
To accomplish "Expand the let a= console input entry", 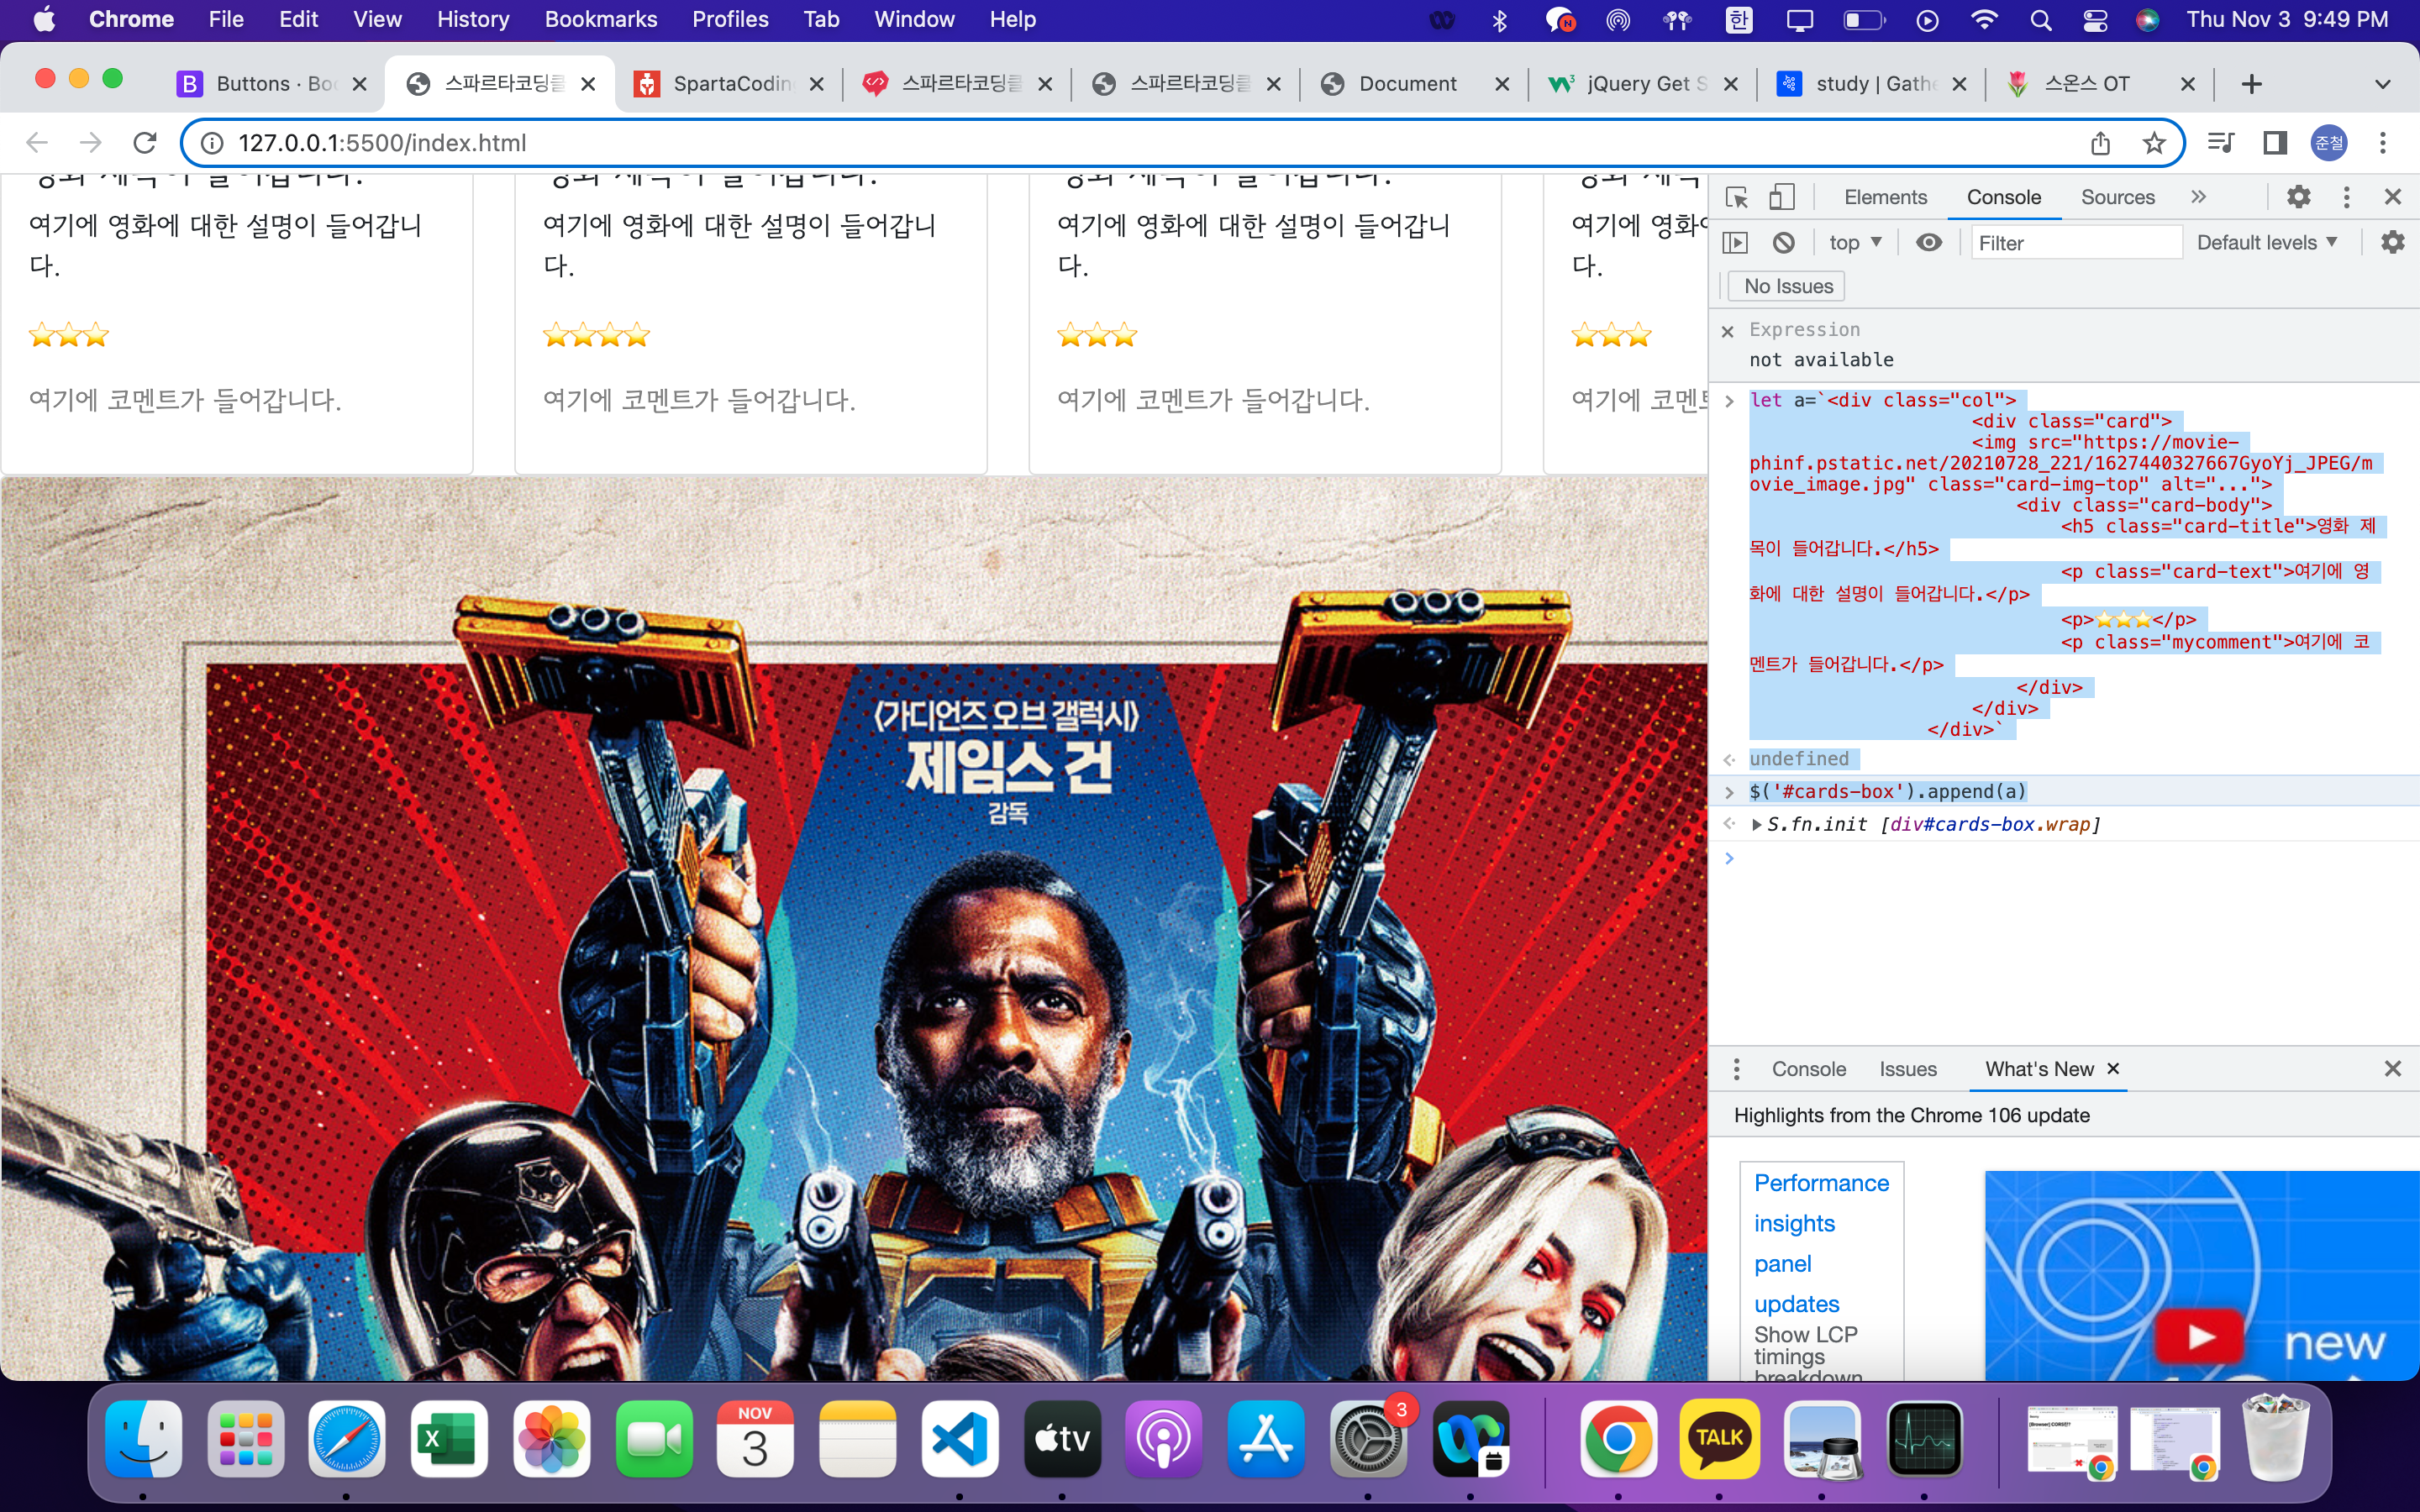I will 1729,401.
